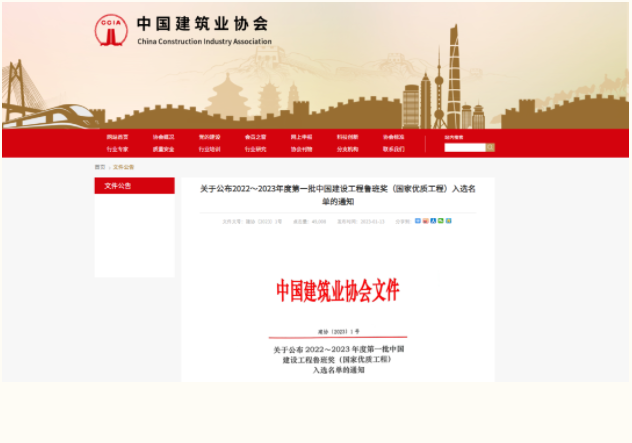This screenshot has height=443, width=632.
Task: Click the 中国建筑业协会 site title
Action: coord(202,24)
